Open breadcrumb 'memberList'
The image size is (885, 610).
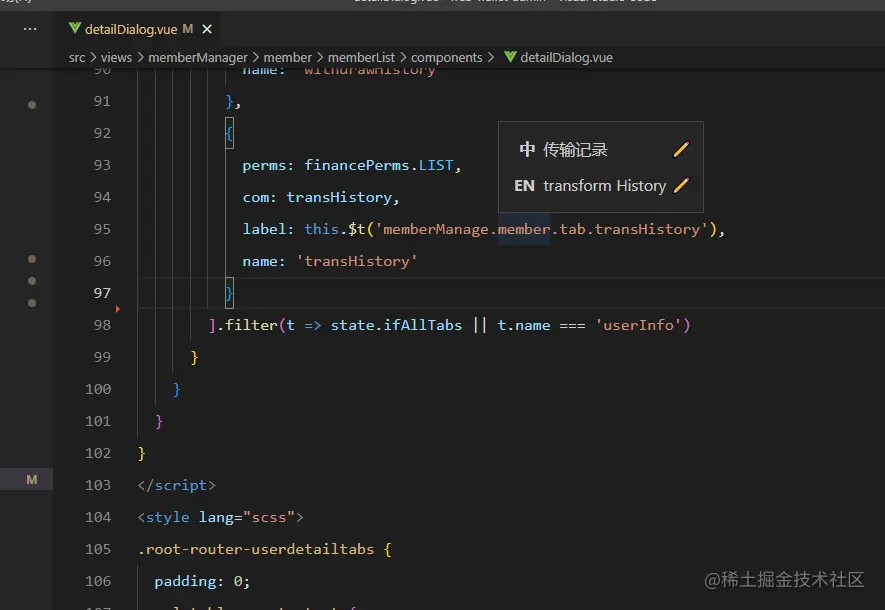[x=361, y=58]
